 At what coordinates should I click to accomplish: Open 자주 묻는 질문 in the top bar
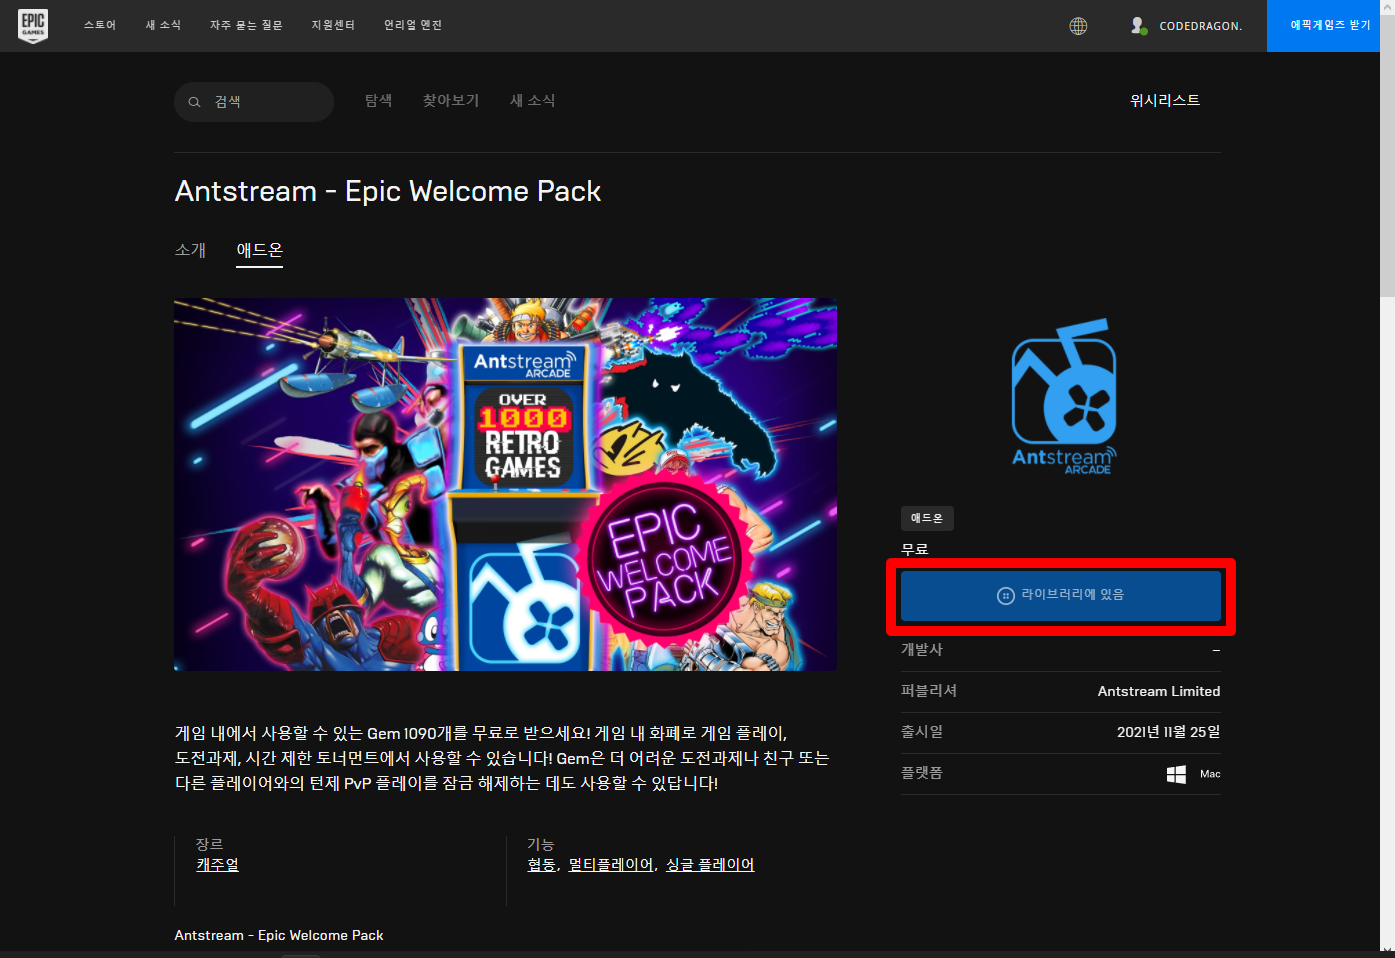[x=246, y=25]
